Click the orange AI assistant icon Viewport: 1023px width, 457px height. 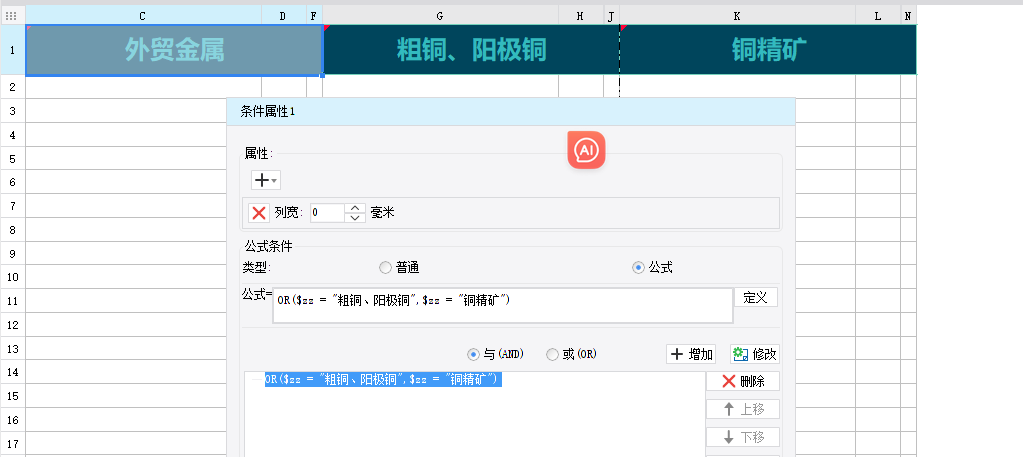coord(587,150)
